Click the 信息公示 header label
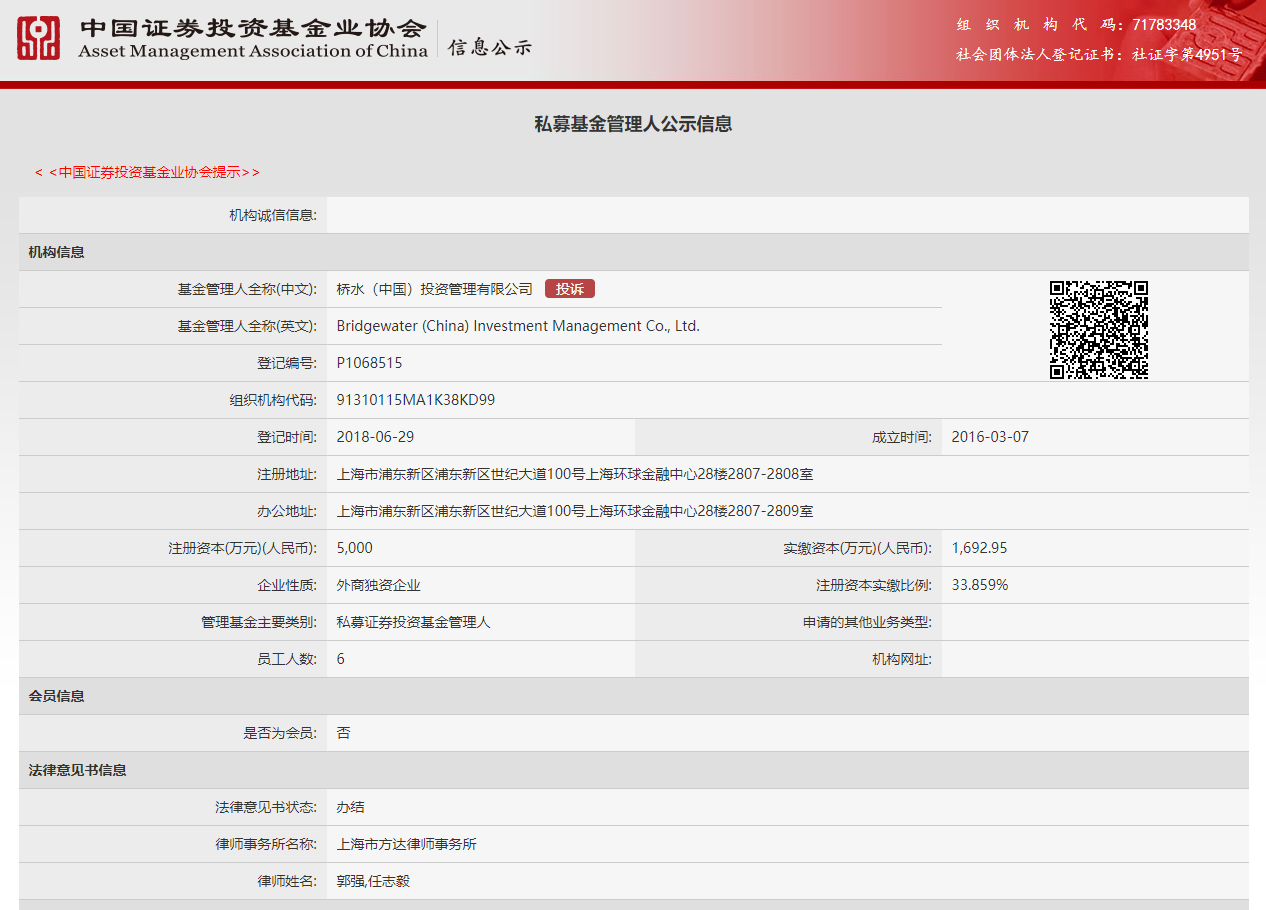The height and width of the screenshot is (910, 1266). pos(487,46)
